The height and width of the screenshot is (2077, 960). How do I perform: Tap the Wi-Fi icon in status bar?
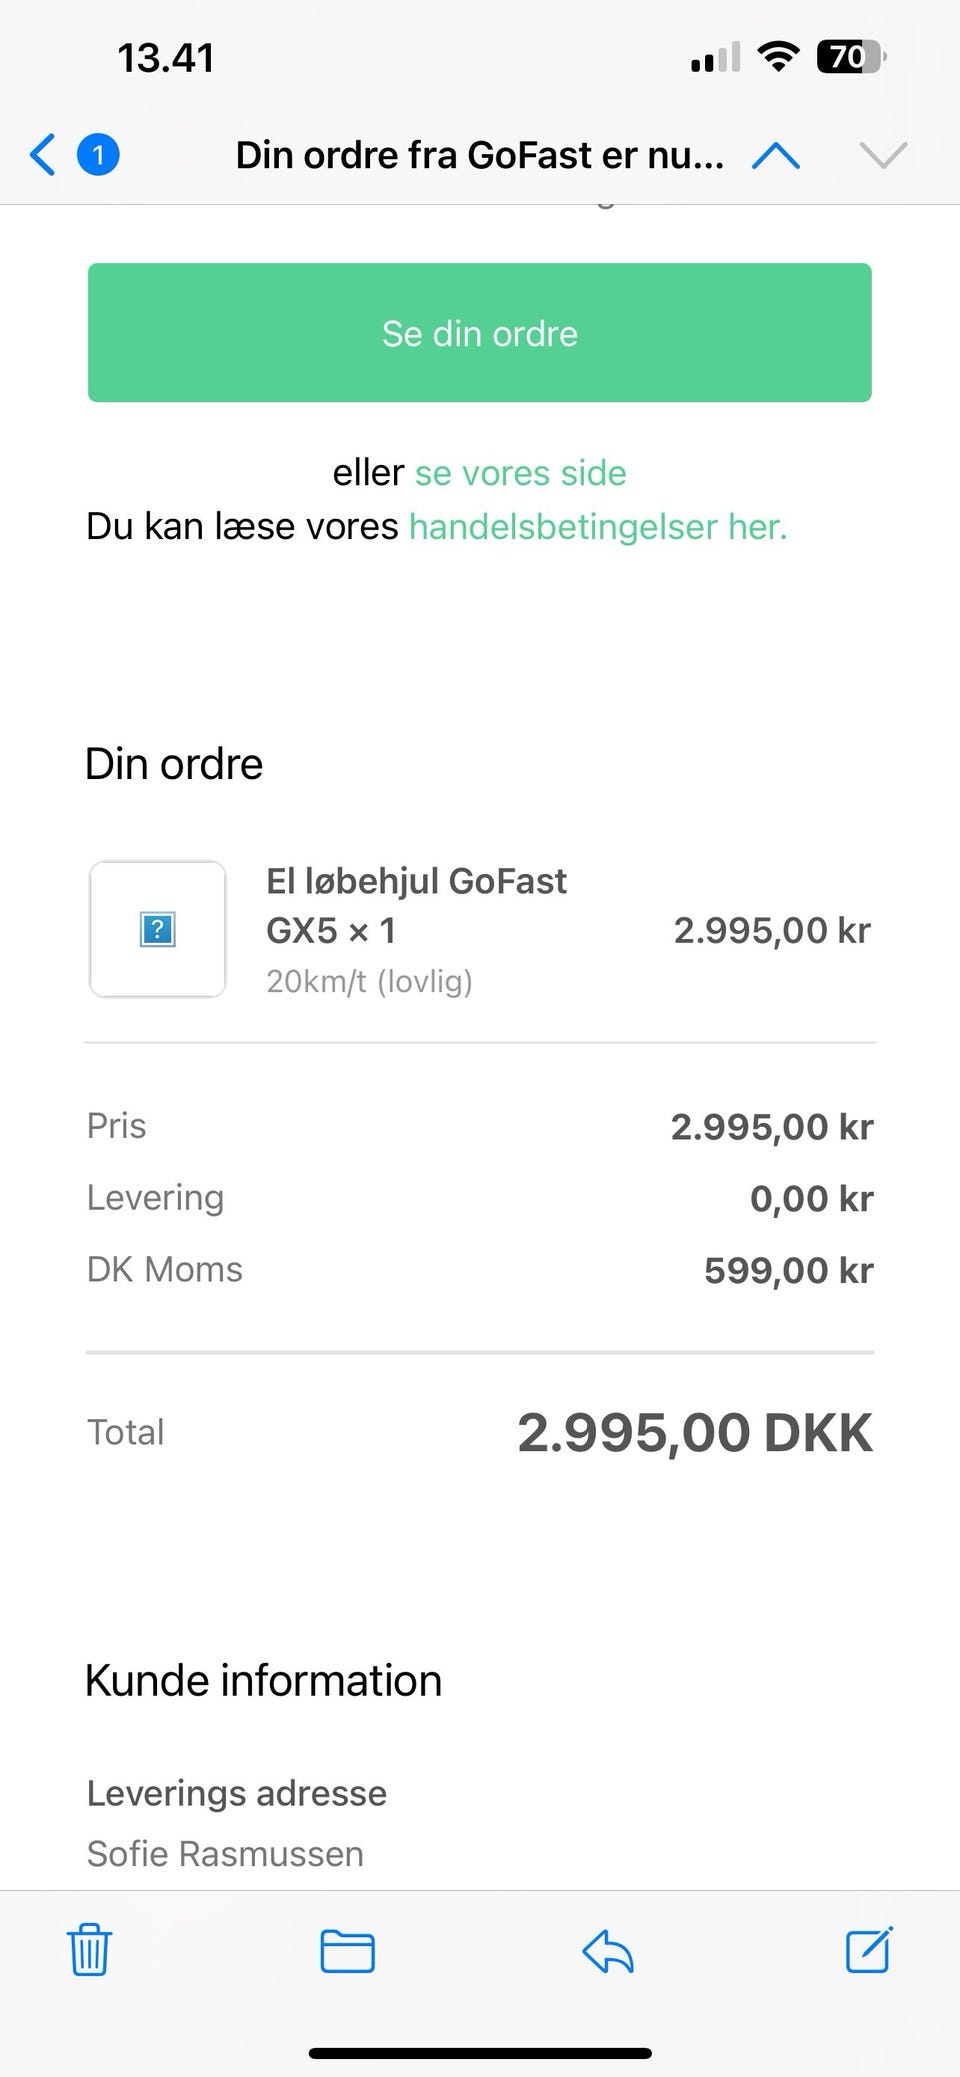(x=777, y=57)
